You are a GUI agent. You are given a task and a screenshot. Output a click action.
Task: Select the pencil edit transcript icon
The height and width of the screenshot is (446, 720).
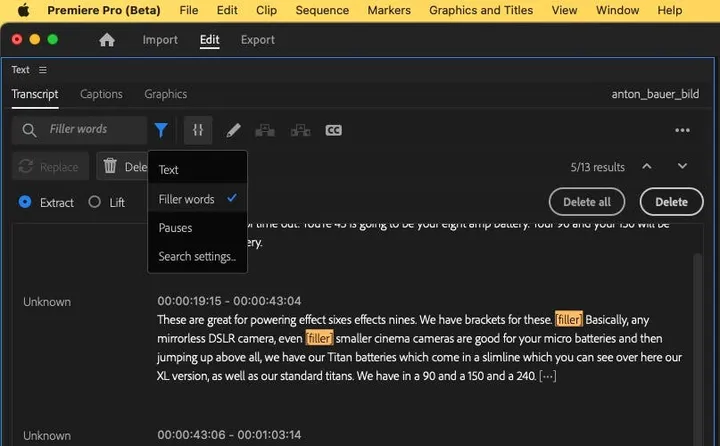click(x=233, y=130)
